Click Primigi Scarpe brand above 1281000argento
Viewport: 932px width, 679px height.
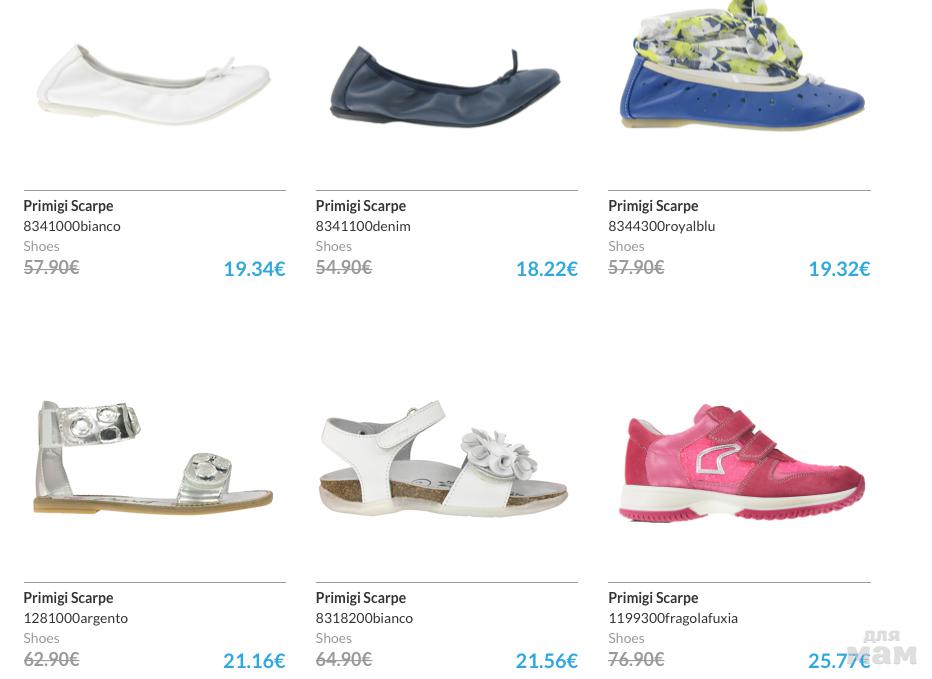[x=68, y=598]
